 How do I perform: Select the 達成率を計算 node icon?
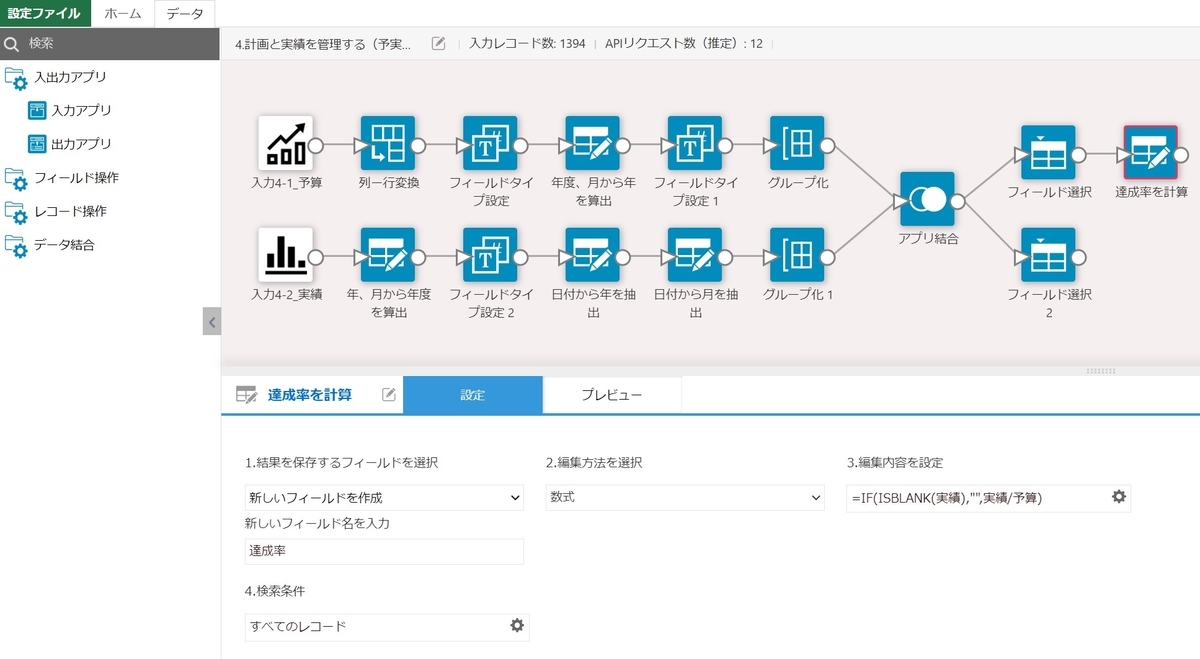(x=1151, y=153)
